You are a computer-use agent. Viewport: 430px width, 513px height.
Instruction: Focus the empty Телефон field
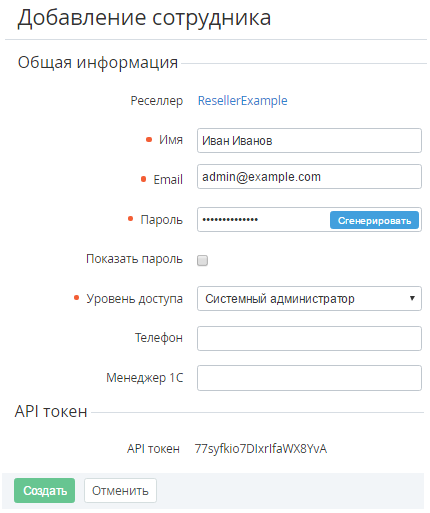pyautogui.click(x=309, y=338)
